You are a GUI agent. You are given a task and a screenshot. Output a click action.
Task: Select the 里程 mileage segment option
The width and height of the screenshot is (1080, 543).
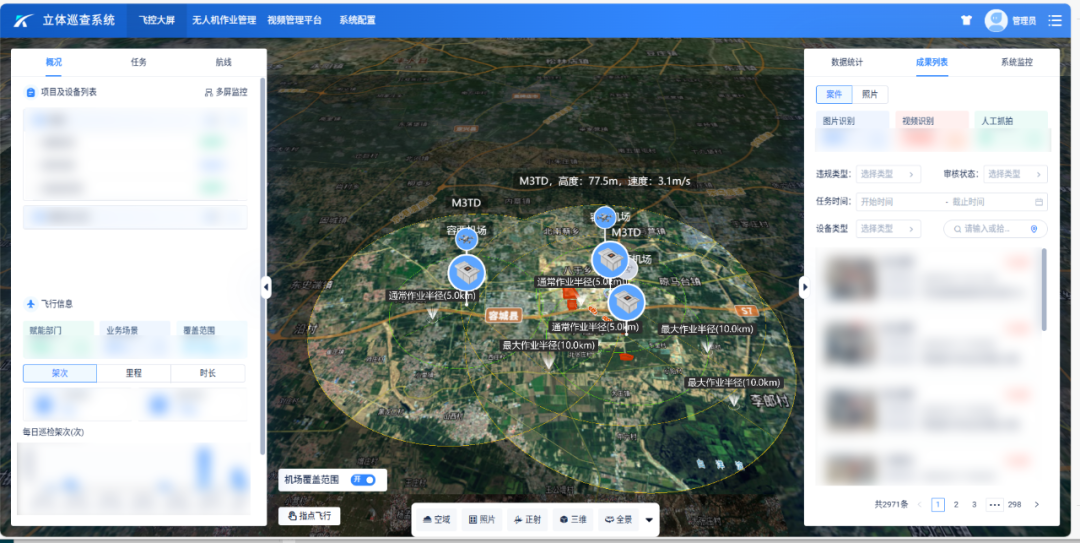(134, 373)
